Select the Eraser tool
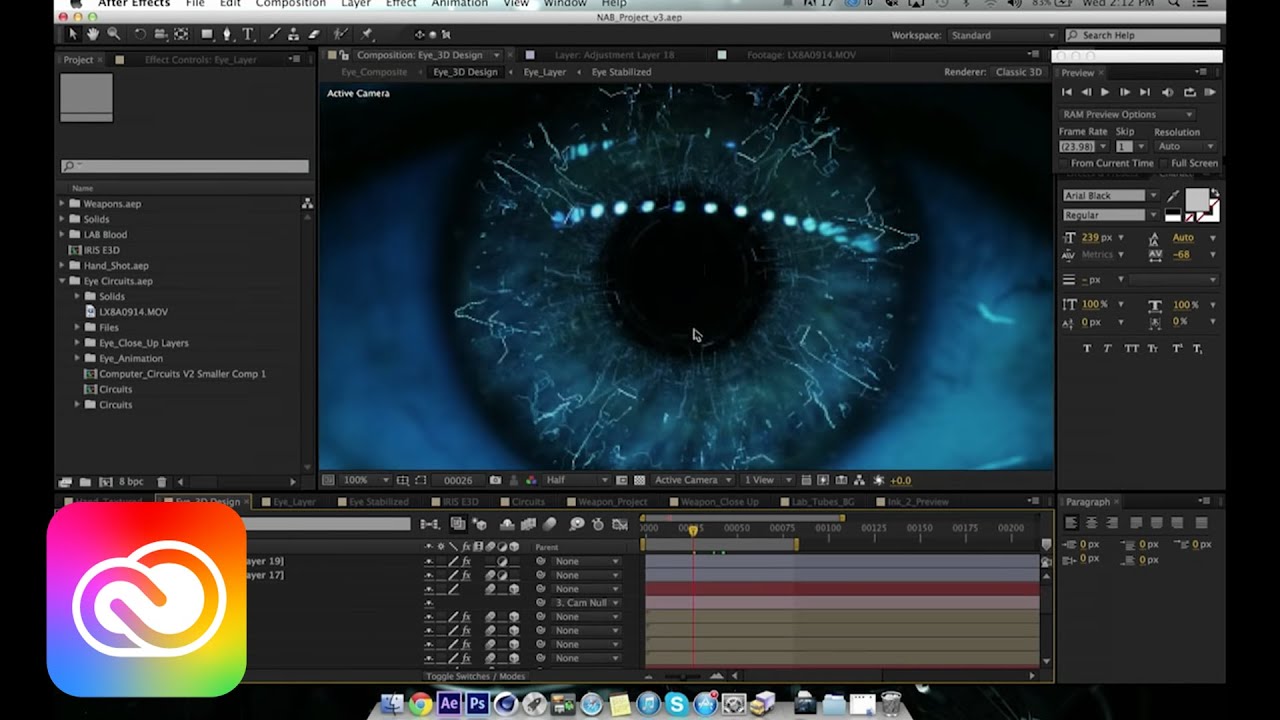The image size is (1280, 720). tap(314, 34)
